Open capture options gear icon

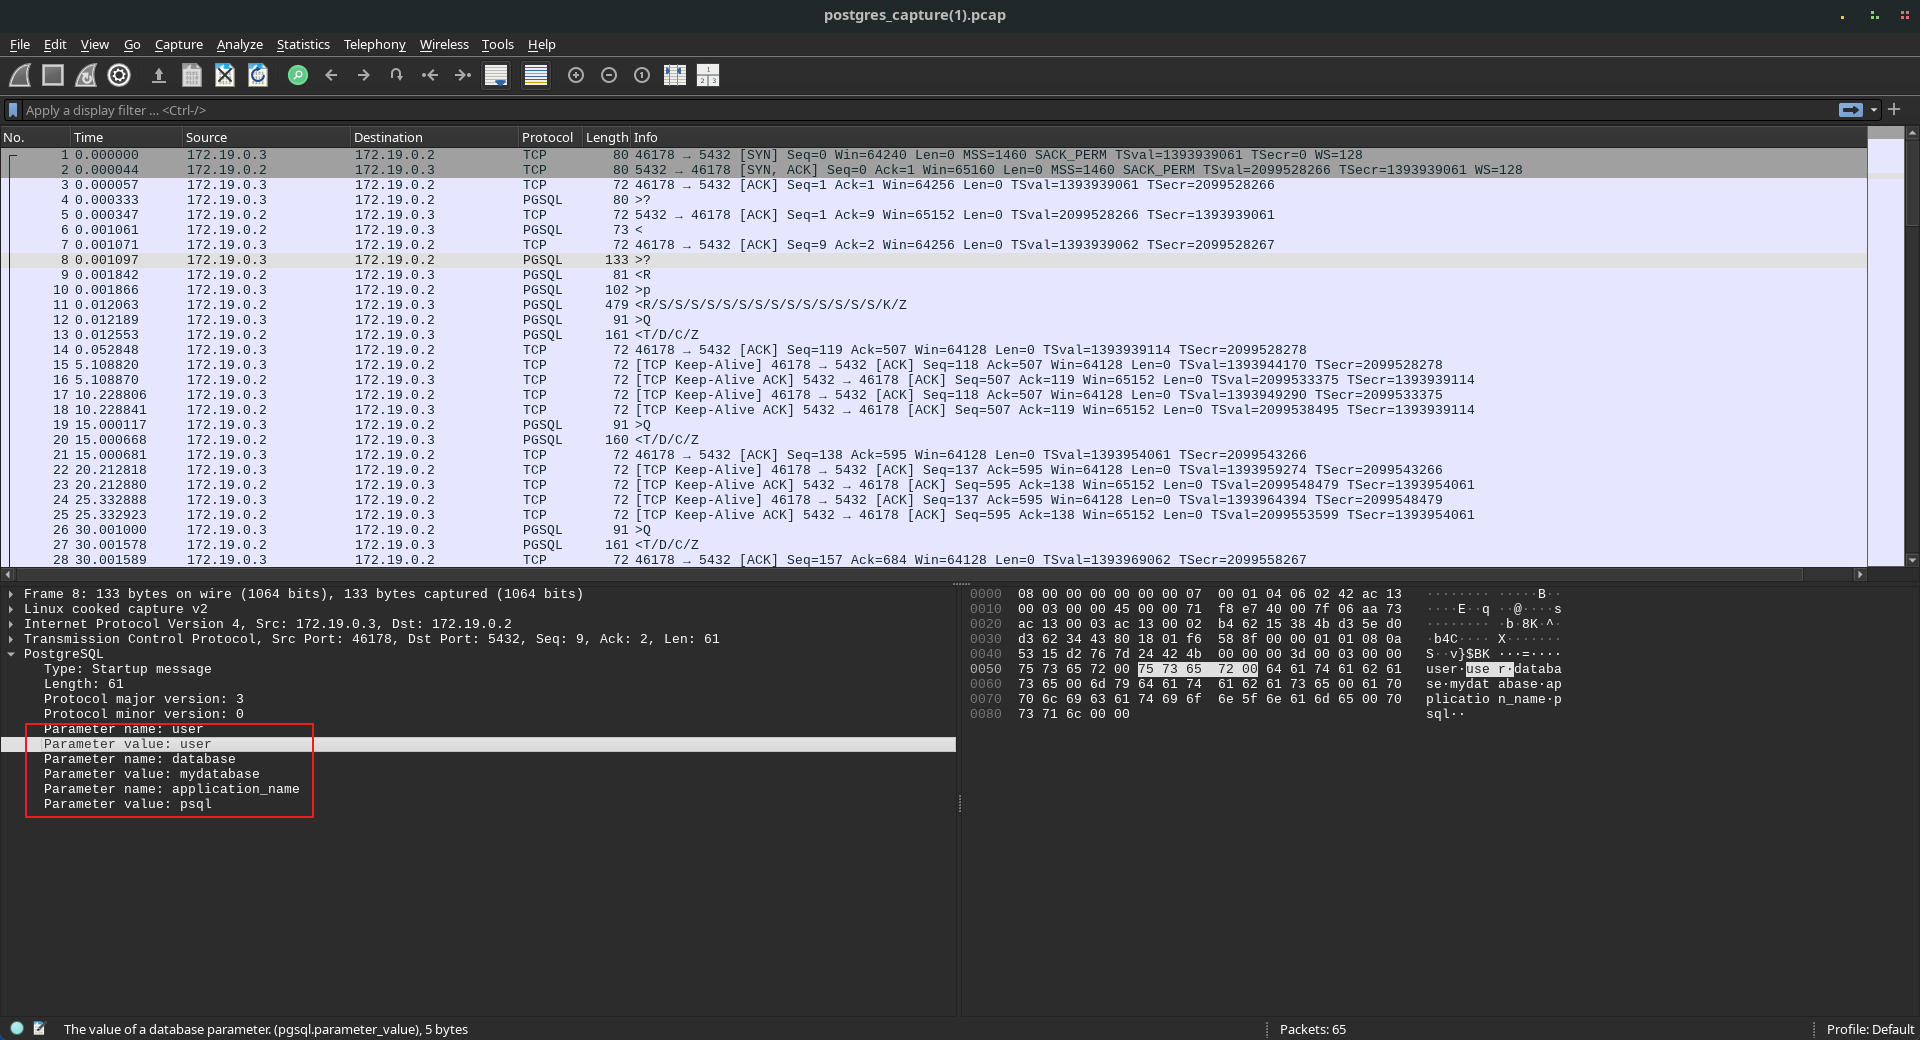(x=119, y=75)
